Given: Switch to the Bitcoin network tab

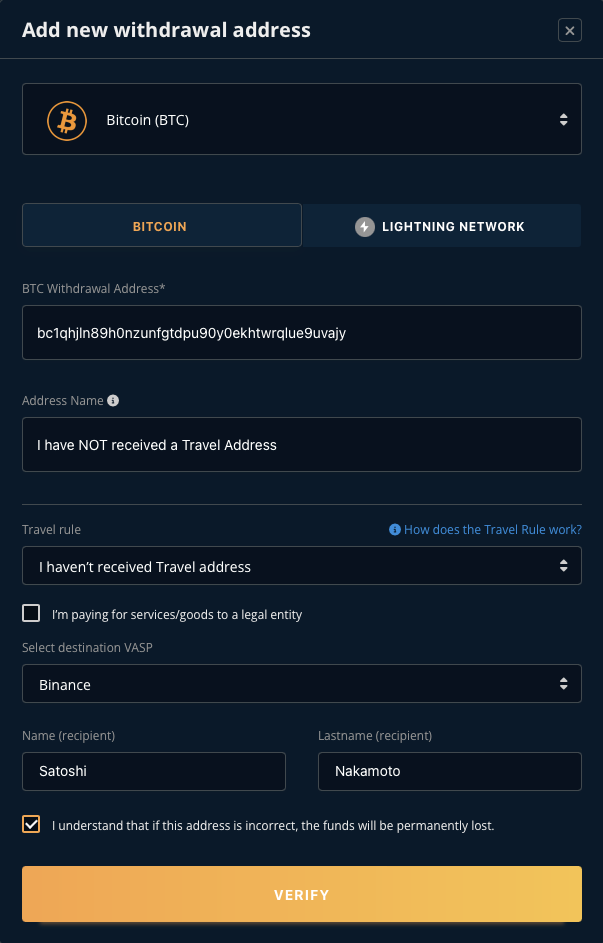Looking at the screenshot, I should [x=161, y=226].
